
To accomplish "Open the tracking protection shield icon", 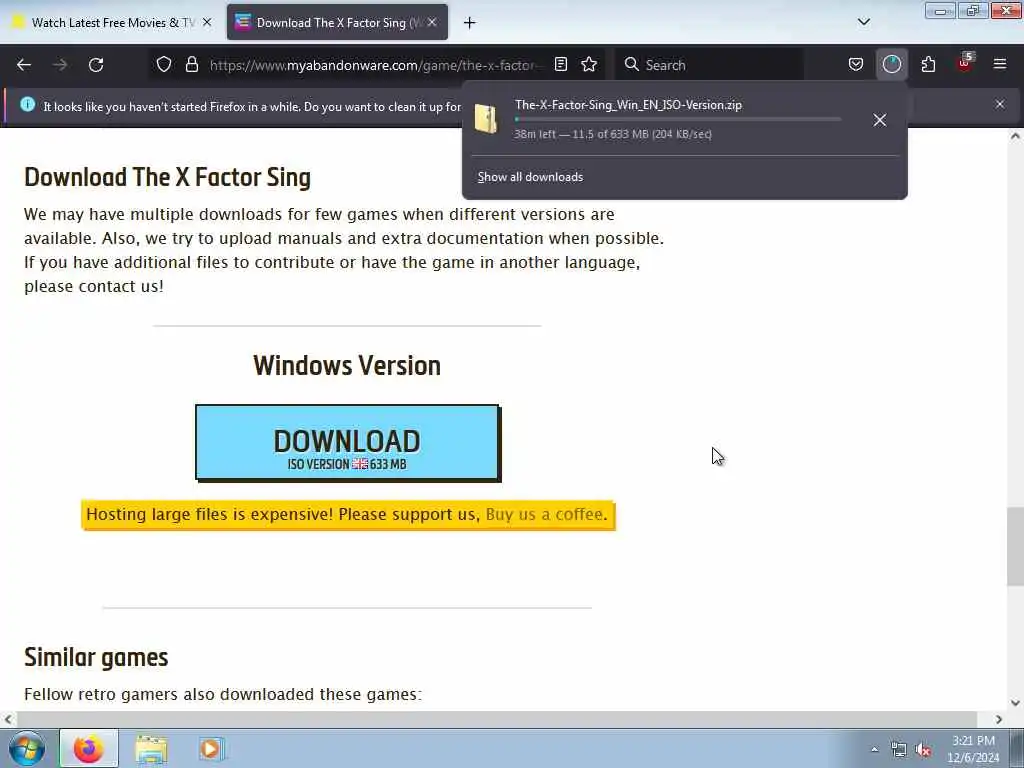I will (x=164, y=64).
